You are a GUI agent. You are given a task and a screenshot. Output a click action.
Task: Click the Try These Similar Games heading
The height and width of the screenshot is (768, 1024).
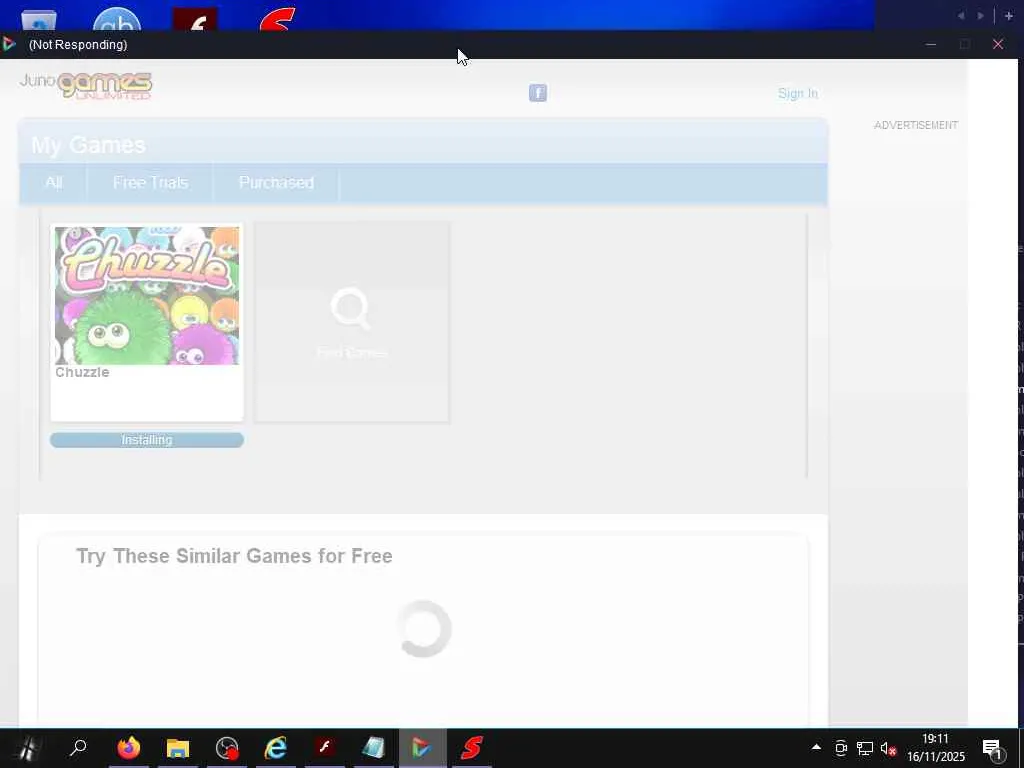[234, 556]
